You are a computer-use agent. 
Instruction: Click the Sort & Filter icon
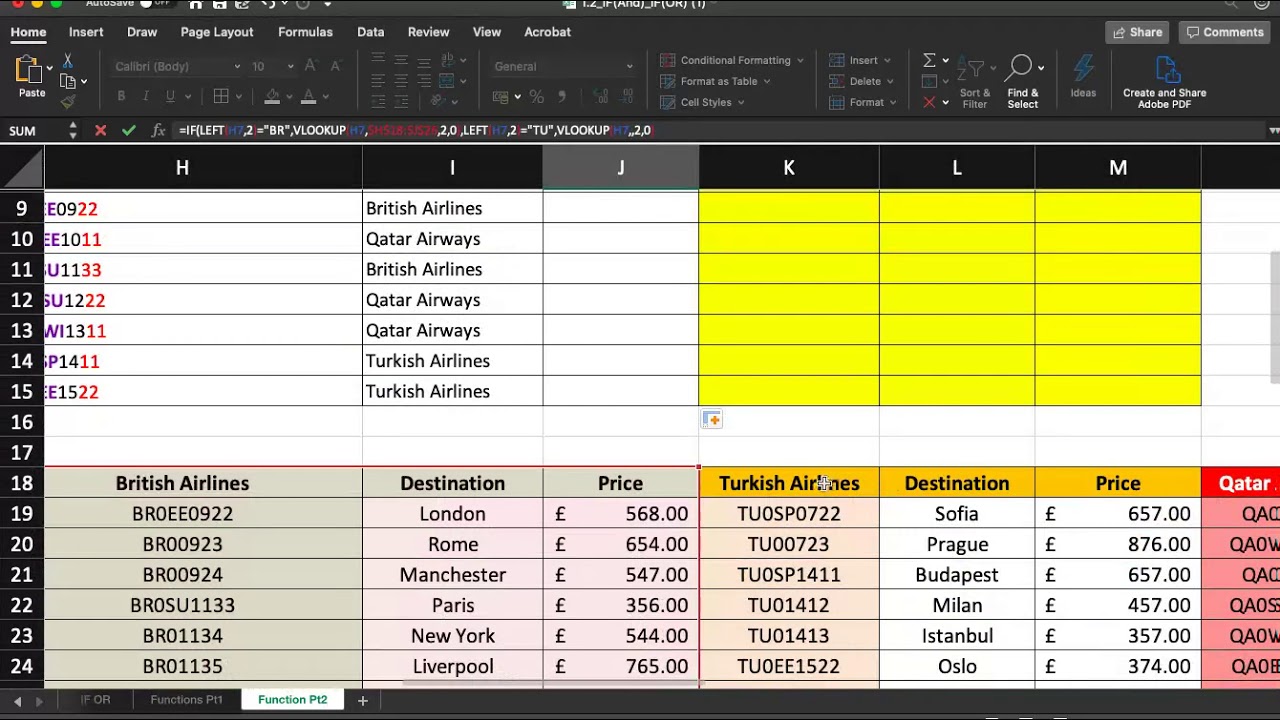coord(975,82)
